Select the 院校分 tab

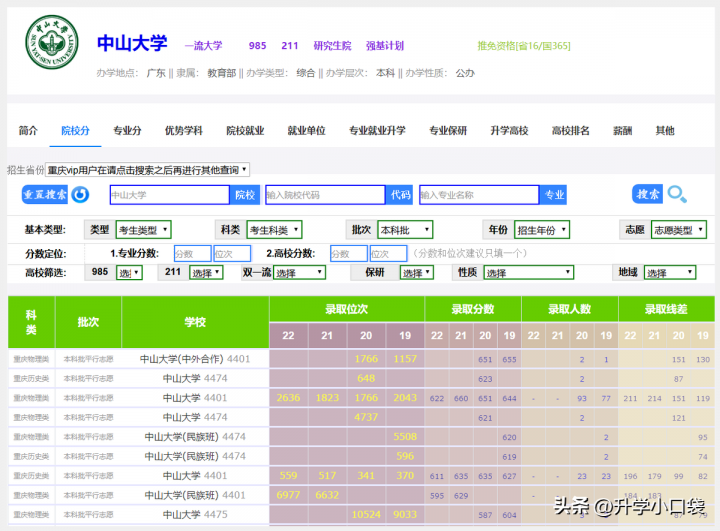[x=75, y=131]
